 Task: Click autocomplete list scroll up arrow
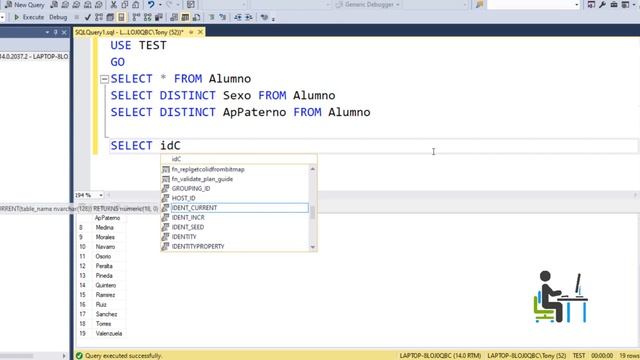point(313,169)
